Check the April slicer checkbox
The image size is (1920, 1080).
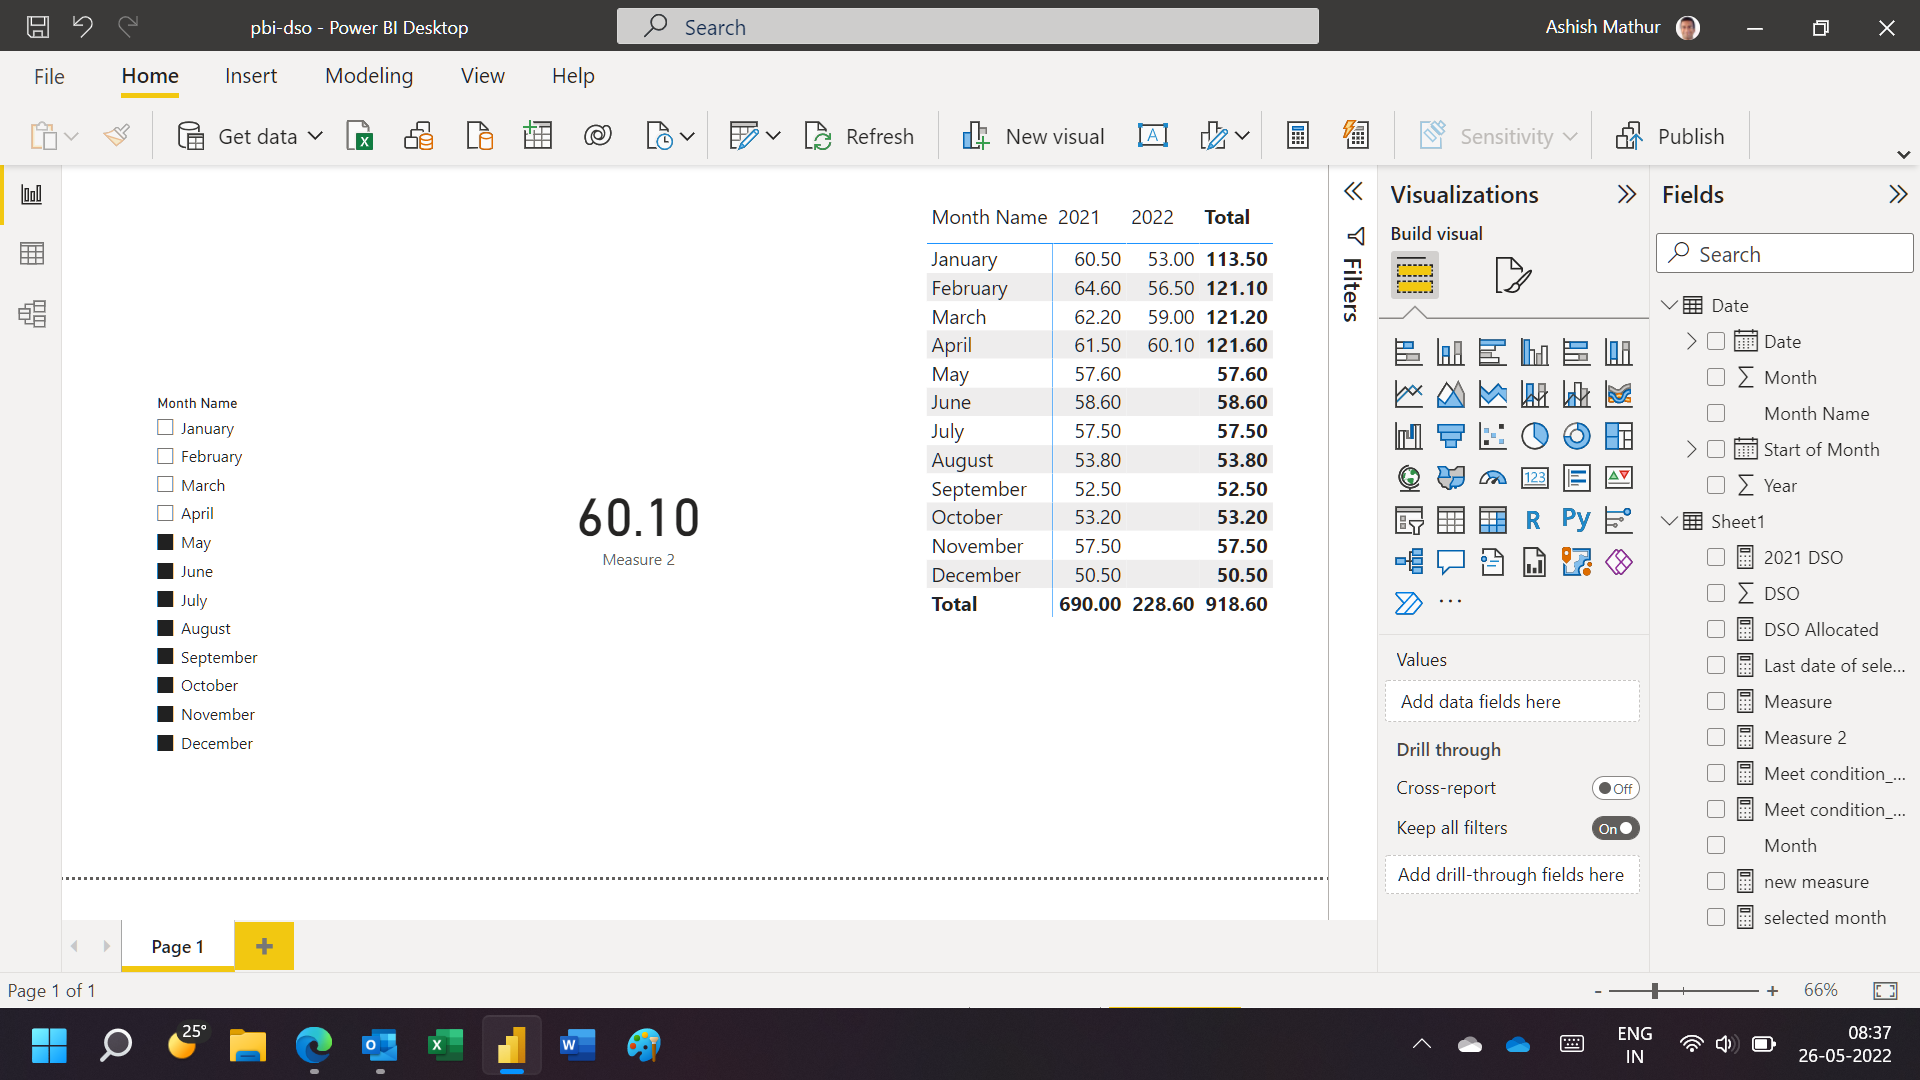pyautogui.click(x=165, y=513)
